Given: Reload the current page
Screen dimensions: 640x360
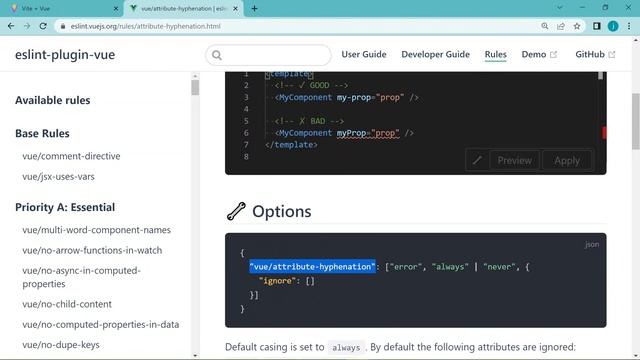Looking at the screenshot, I should pyautogui.click(x=43, y=26).
